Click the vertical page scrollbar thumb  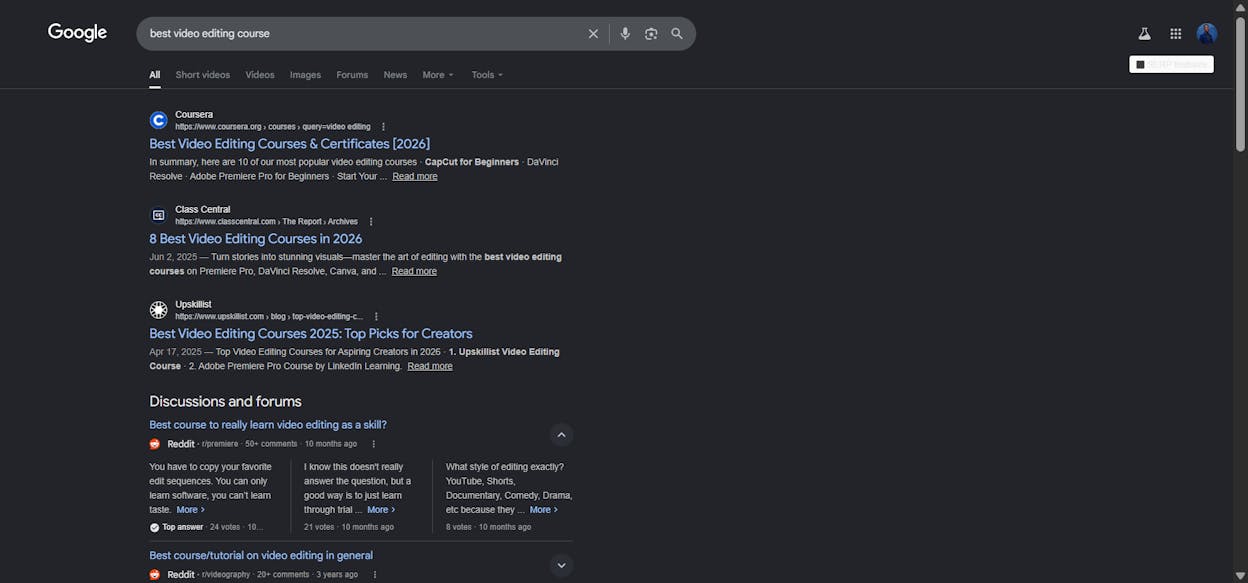(1241, 82)
